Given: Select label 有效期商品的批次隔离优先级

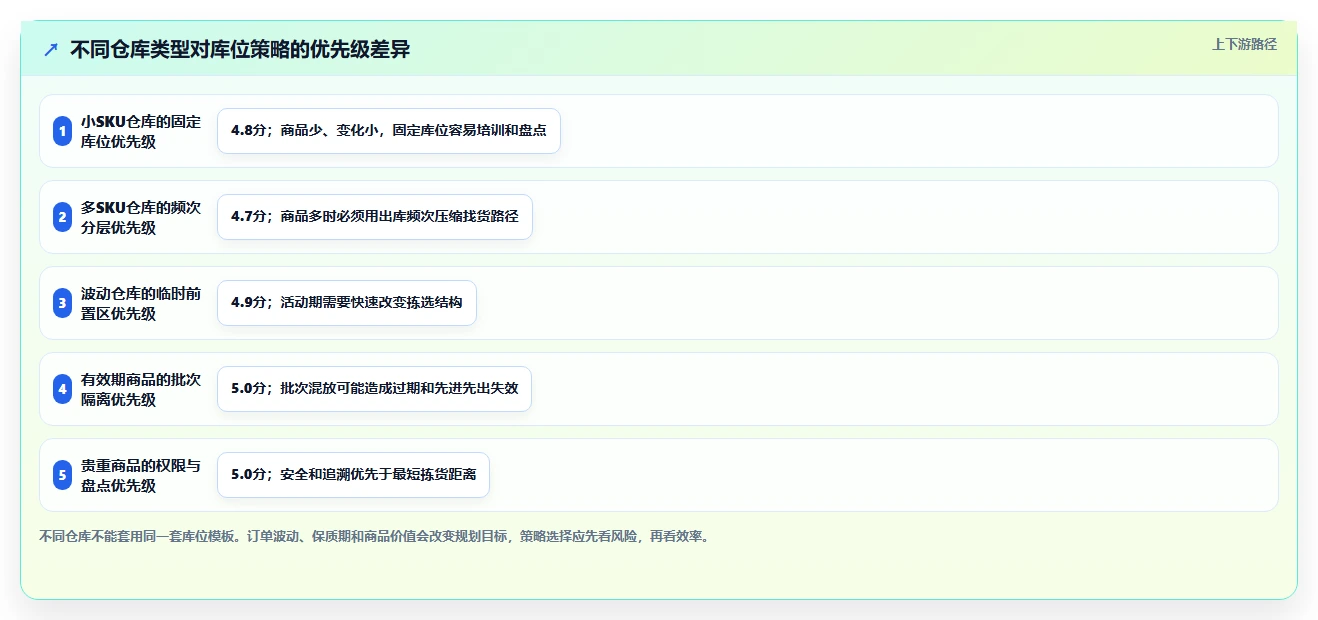Looking at the screenshot, I should 141,389.
